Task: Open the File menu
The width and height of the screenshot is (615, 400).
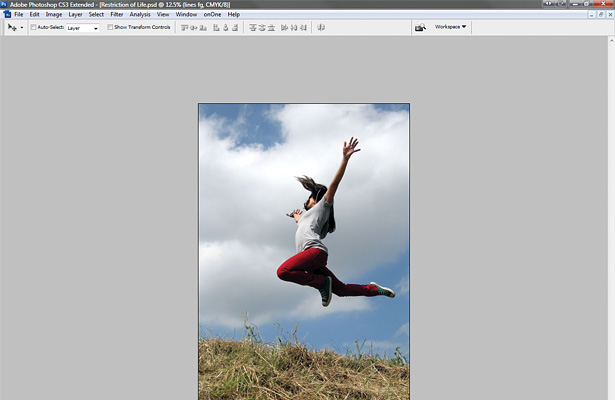Action: pyautogui.click(x=18, y=15)
